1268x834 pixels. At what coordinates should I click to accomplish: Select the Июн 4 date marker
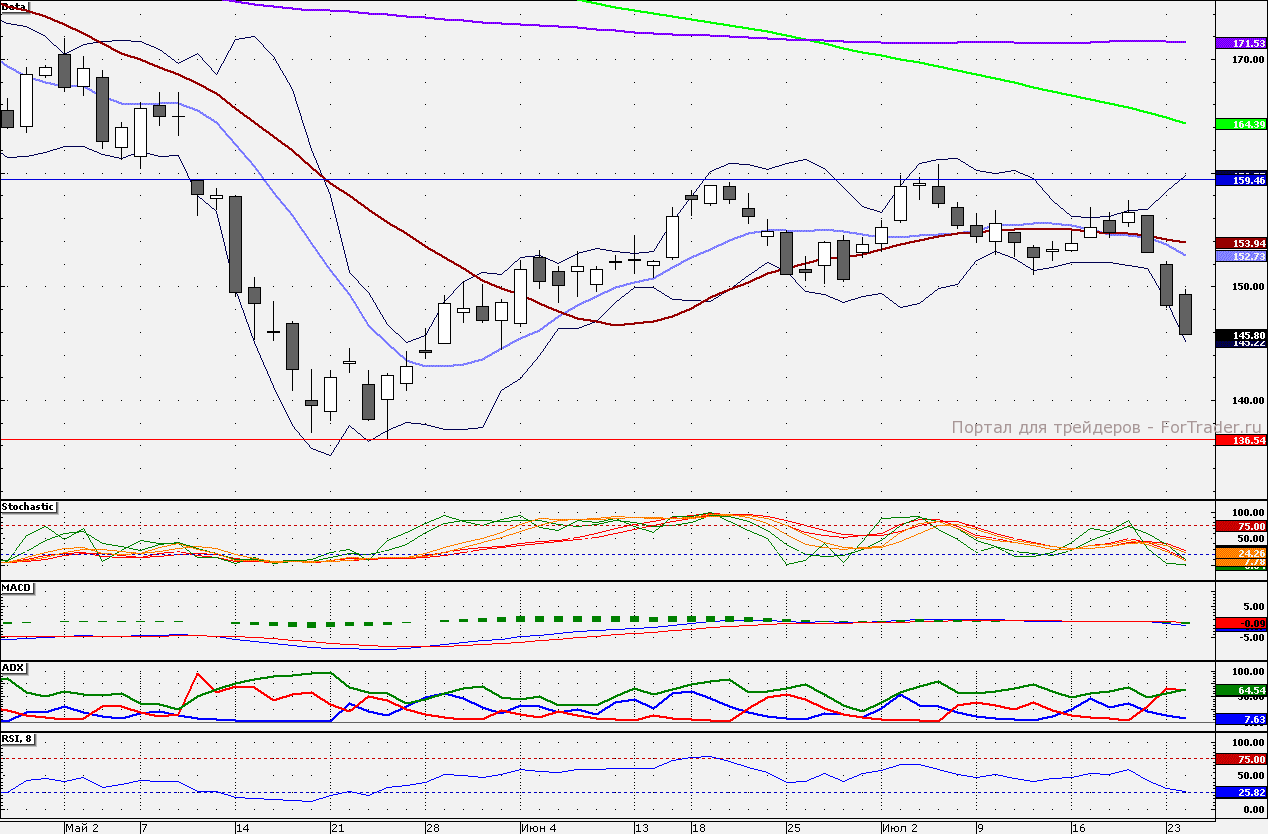[538, 828]
